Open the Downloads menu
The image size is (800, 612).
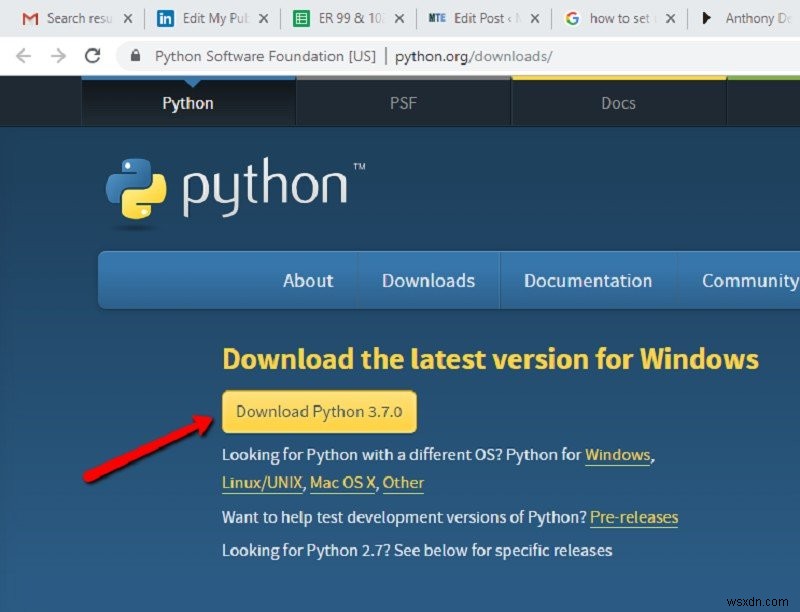pos(428,281)
